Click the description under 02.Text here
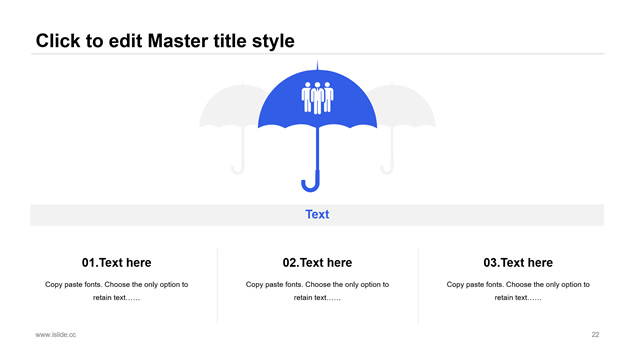 point(318,291)
